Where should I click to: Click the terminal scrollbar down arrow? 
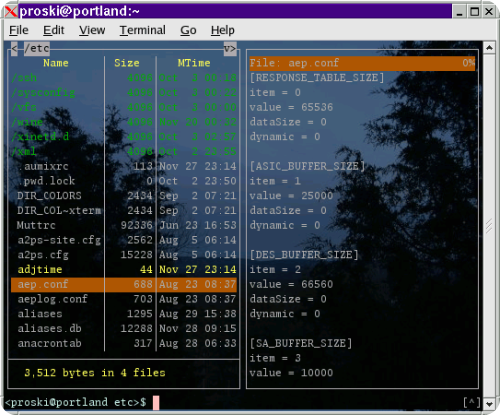489,404
